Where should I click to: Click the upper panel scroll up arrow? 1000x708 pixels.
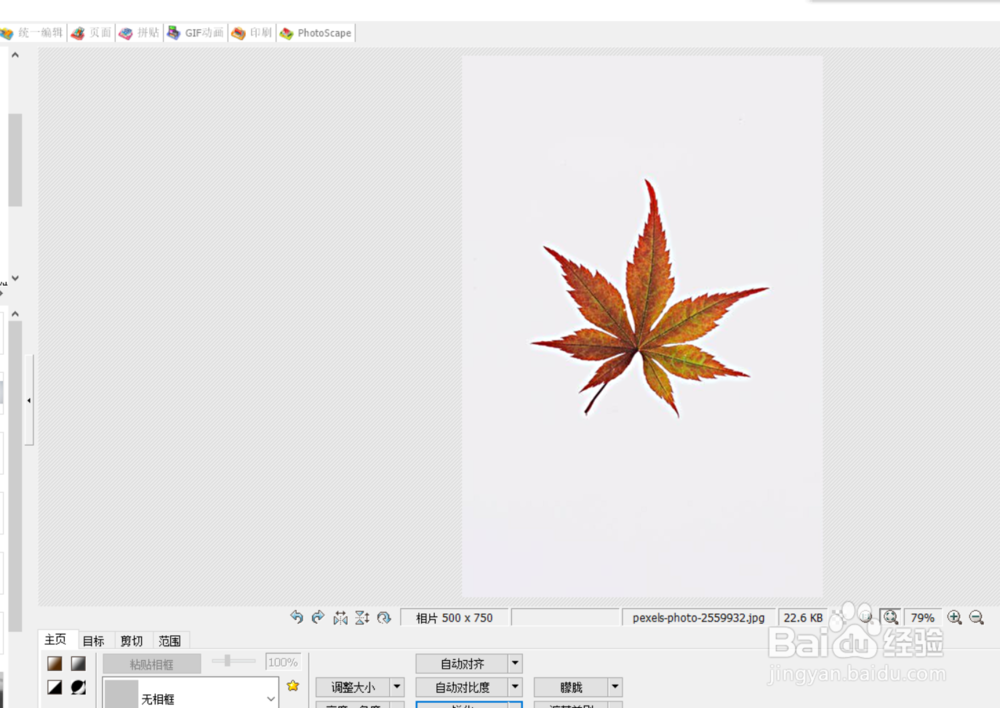coord(15,55)
